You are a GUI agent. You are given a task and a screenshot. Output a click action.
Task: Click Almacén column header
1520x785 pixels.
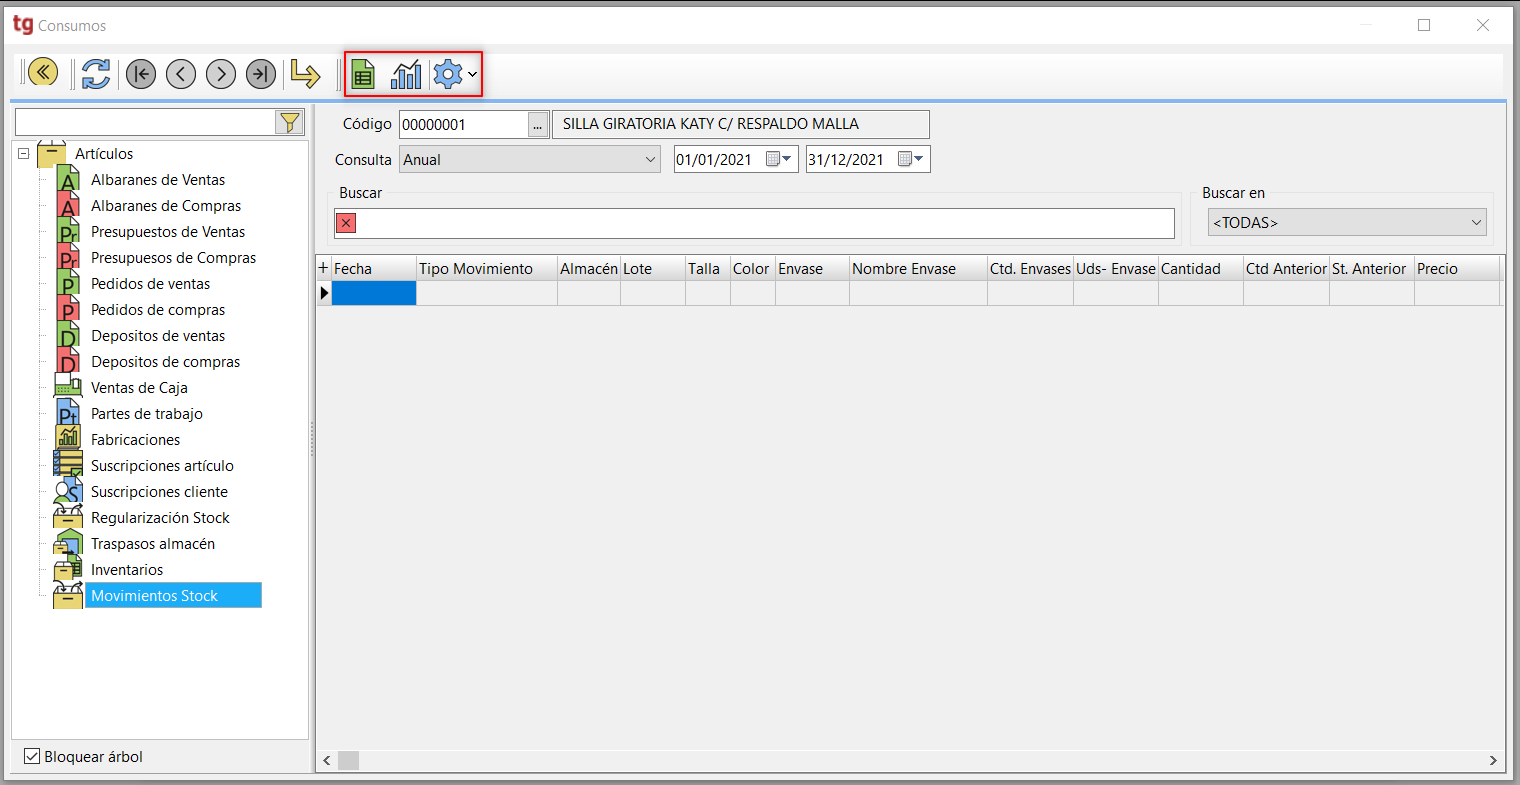(x=589, y=269)
